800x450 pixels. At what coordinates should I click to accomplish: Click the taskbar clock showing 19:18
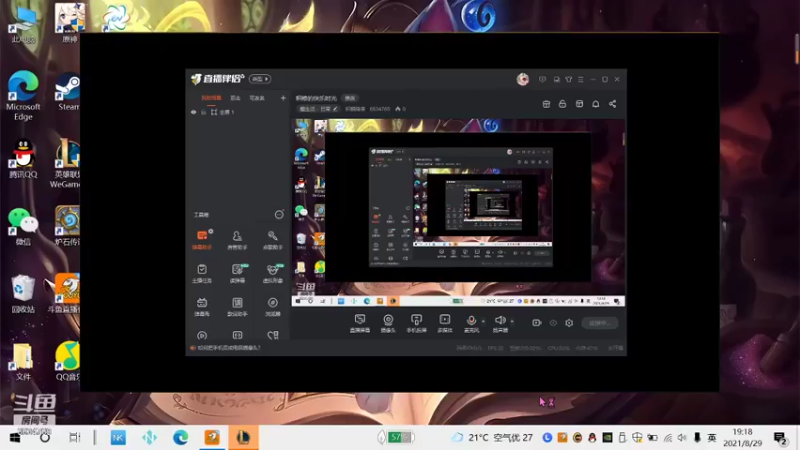742,438
